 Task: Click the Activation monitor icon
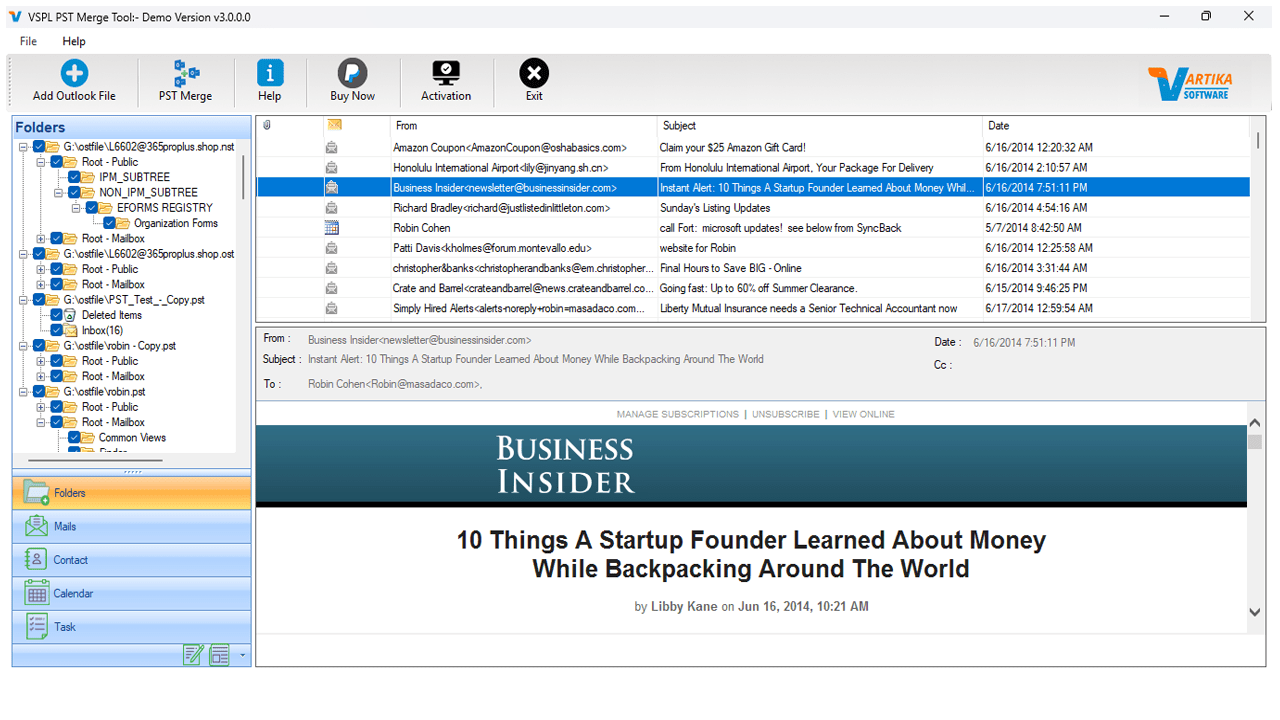[x=446, y=74]
